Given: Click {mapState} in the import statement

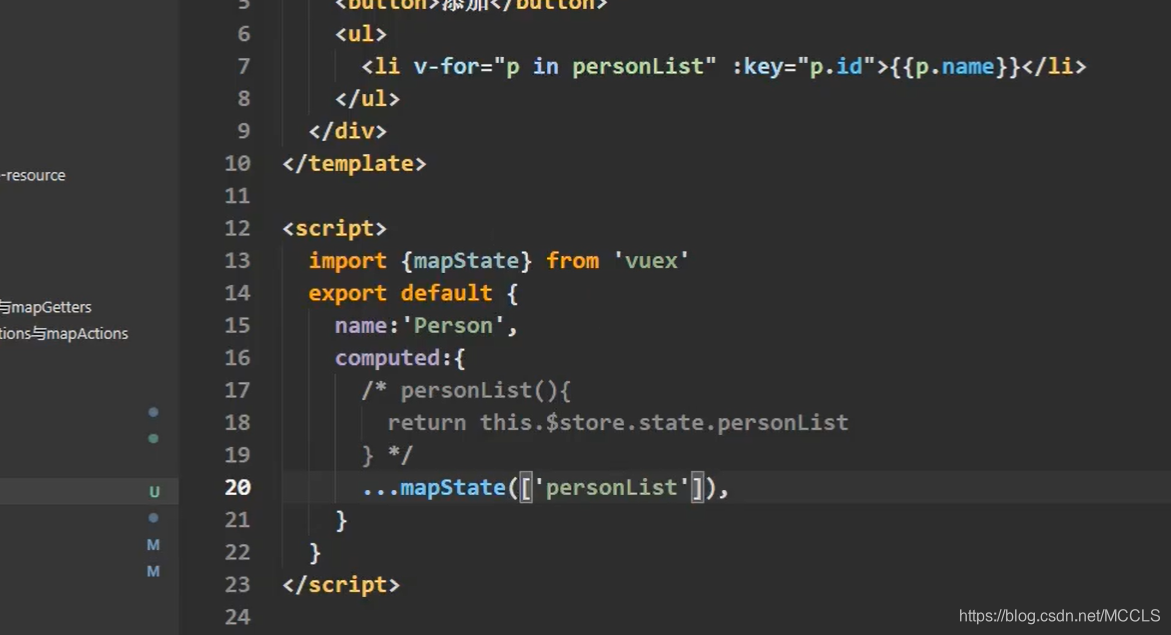Looking at the screenshot, I should pos(466,261).
